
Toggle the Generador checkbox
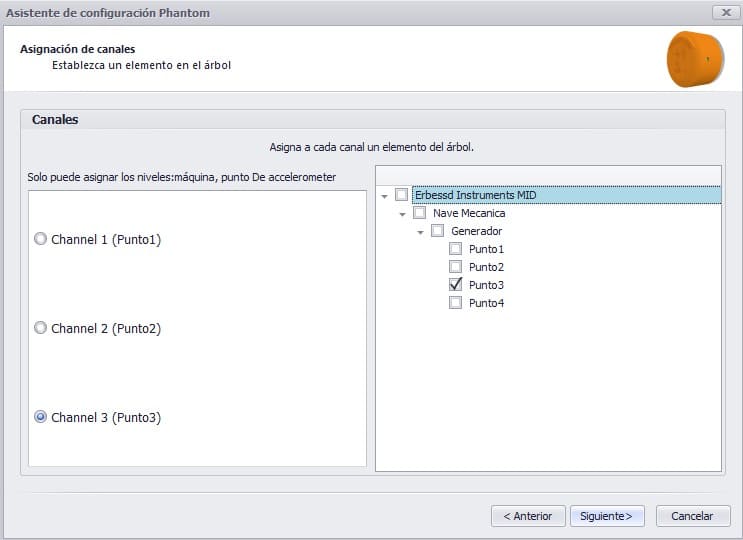click(x=437, y=231)
